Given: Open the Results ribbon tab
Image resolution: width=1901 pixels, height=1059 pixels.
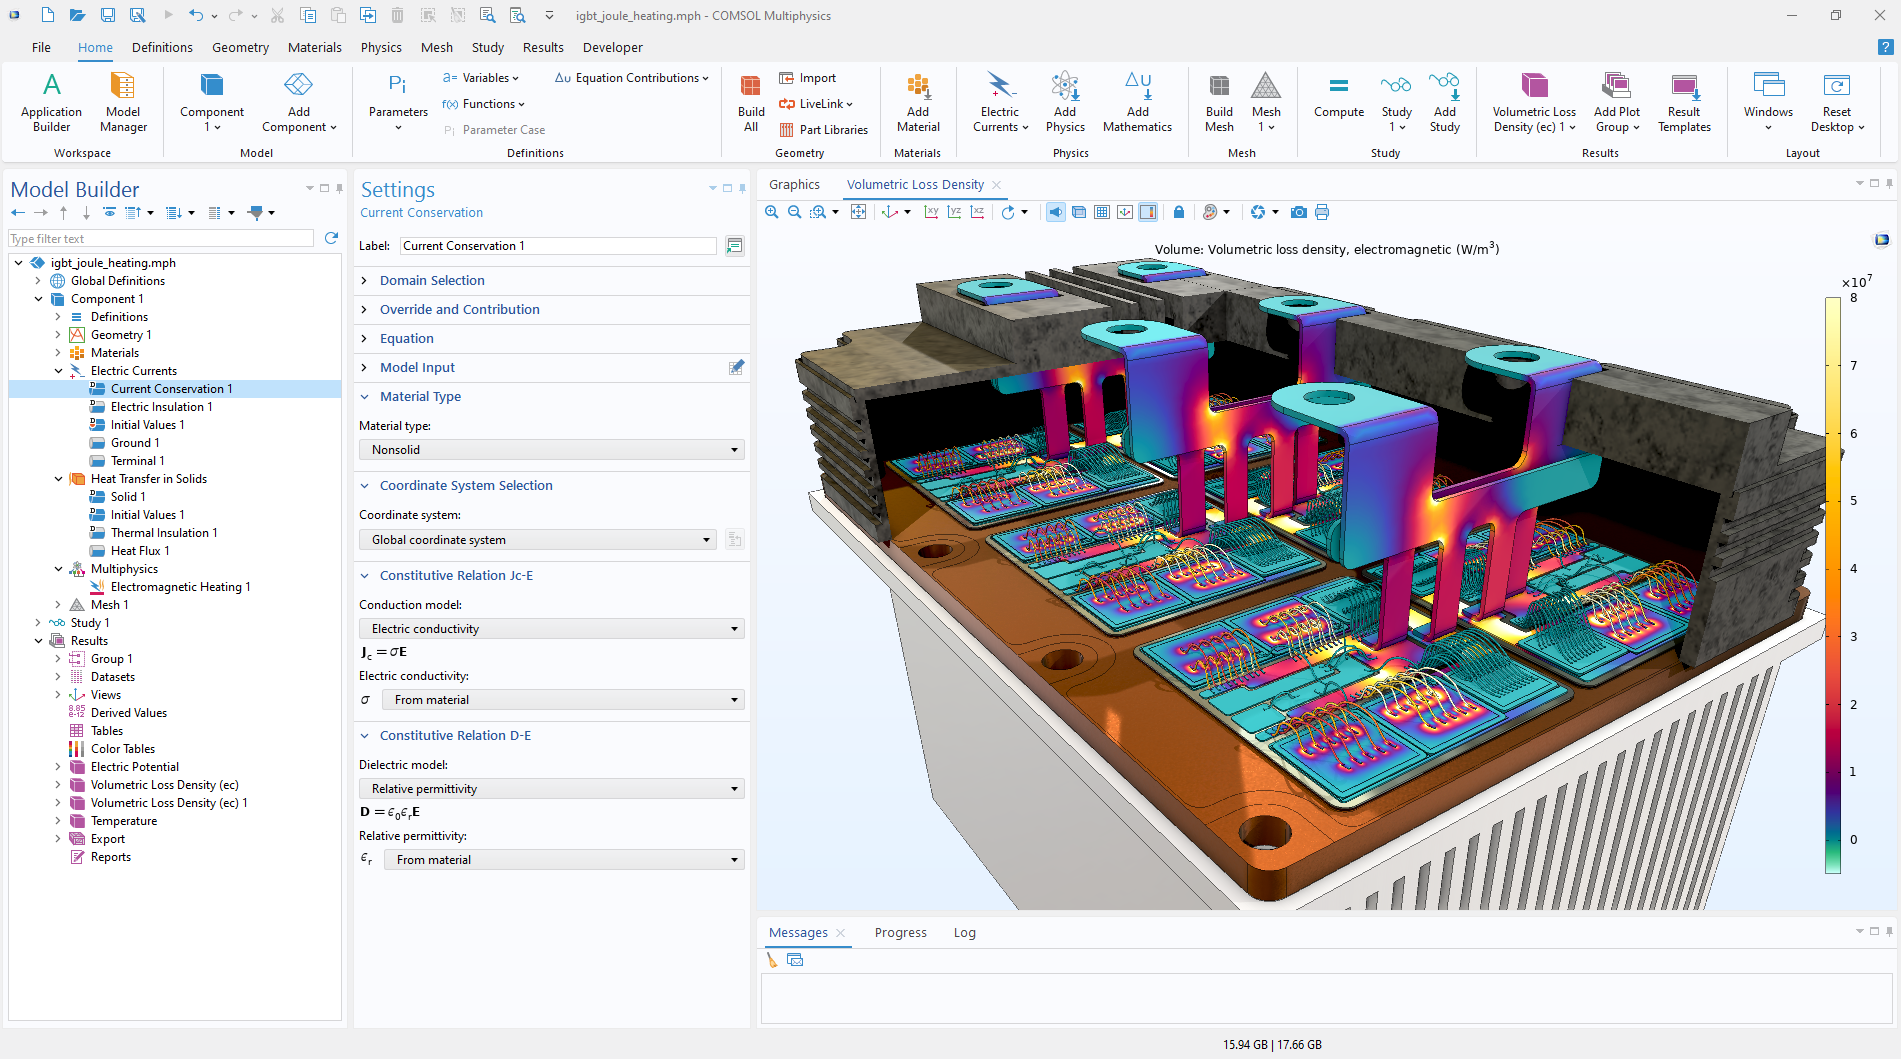Looking at the screenshot, I should pyautogui.click(x=543, y=47).
